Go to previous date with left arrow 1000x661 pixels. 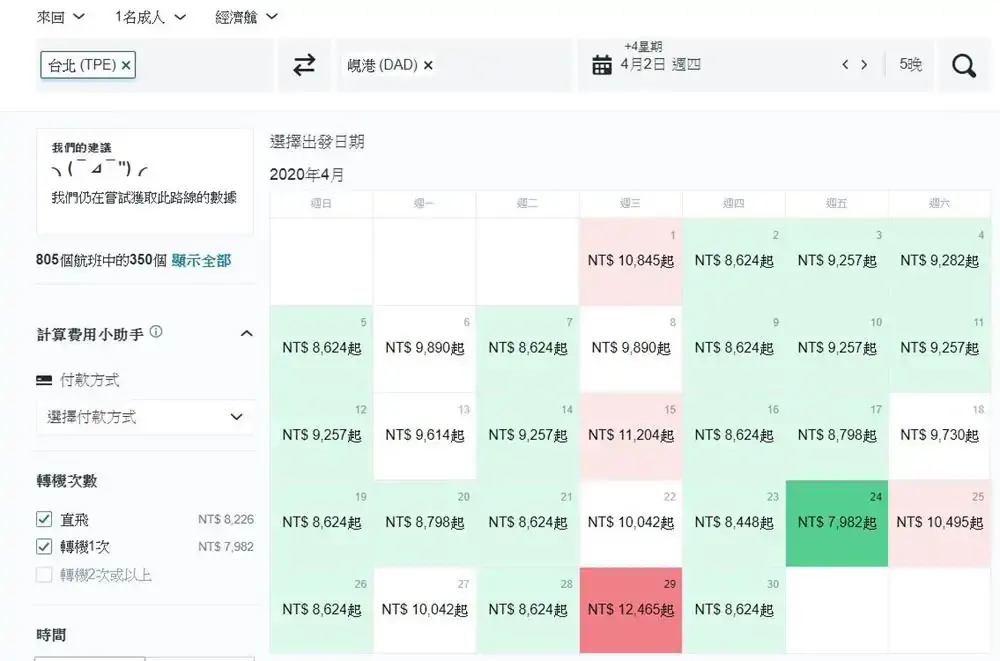tap(845, 65)
